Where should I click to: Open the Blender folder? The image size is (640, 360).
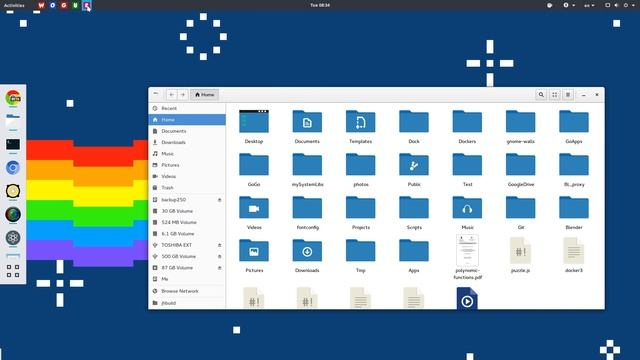[574, 212]
